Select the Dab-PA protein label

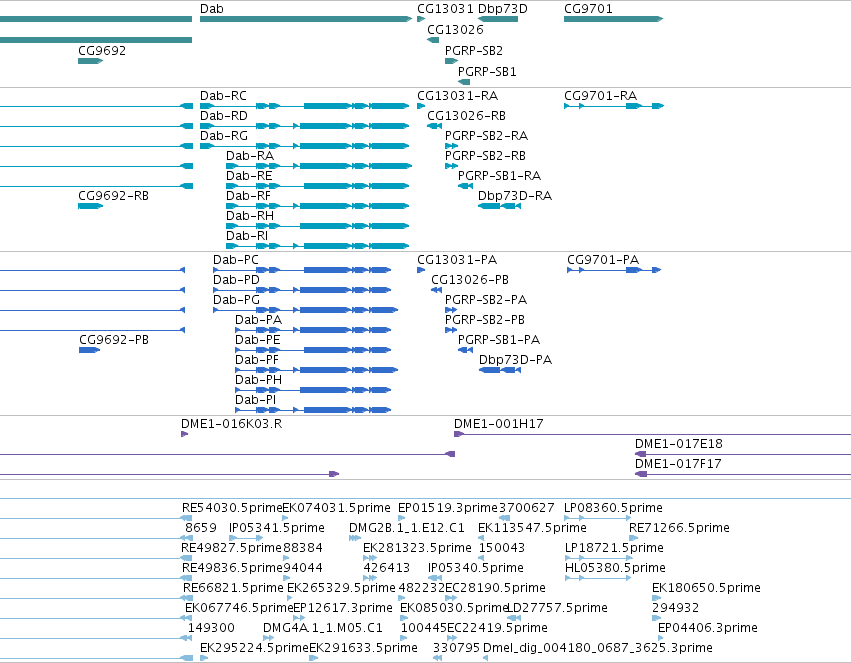click(x=258, y=320)
